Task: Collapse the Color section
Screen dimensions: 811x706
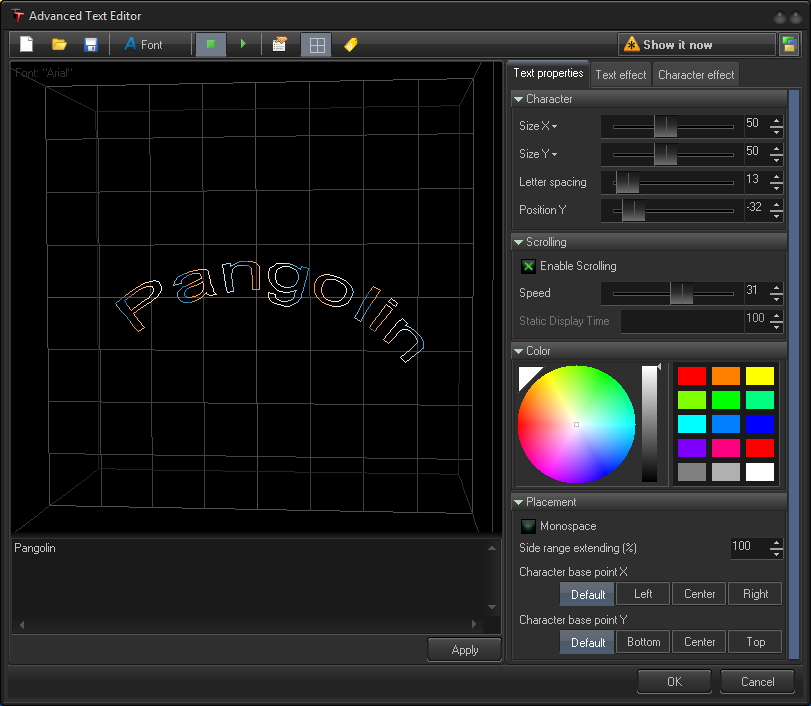Action: tap(518, 351)
